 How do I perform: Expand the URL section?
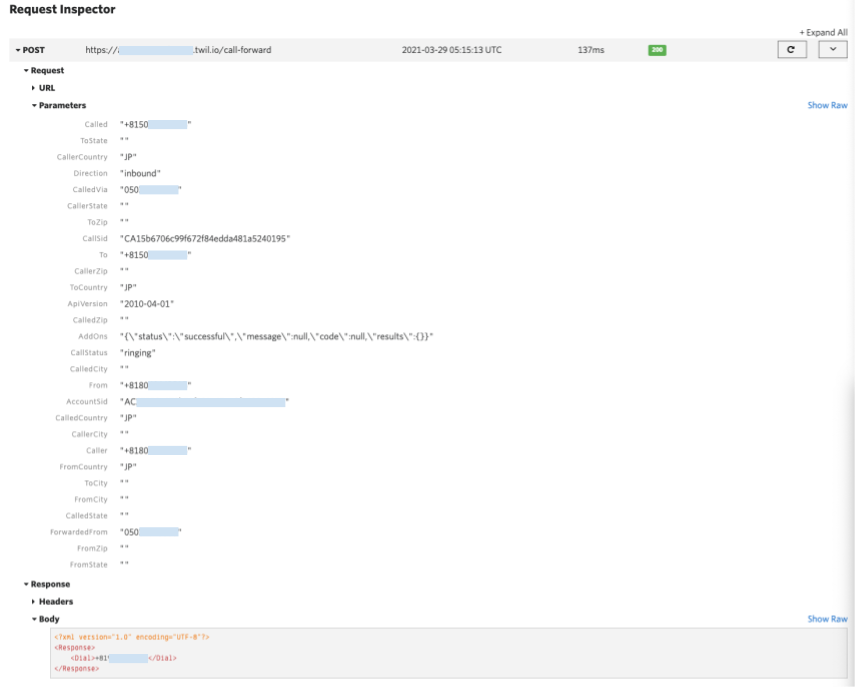(x=43, y=88)
